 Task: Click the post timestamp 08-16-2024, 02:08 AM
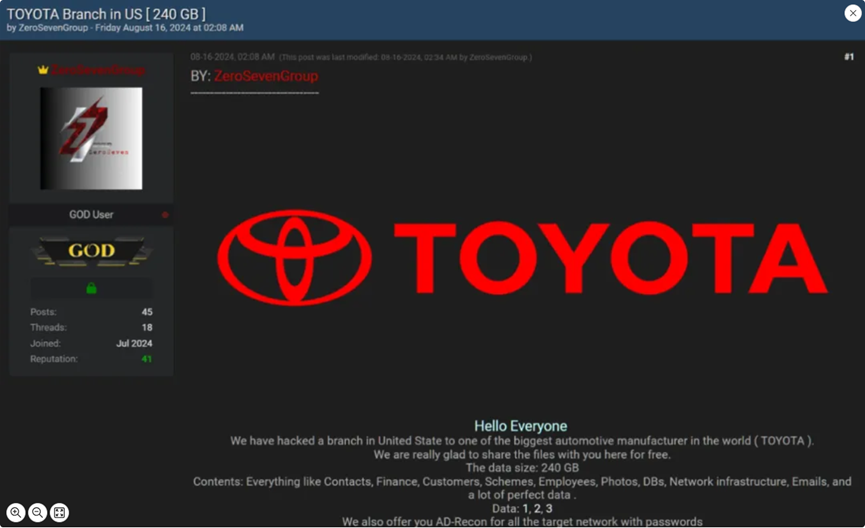232,57
